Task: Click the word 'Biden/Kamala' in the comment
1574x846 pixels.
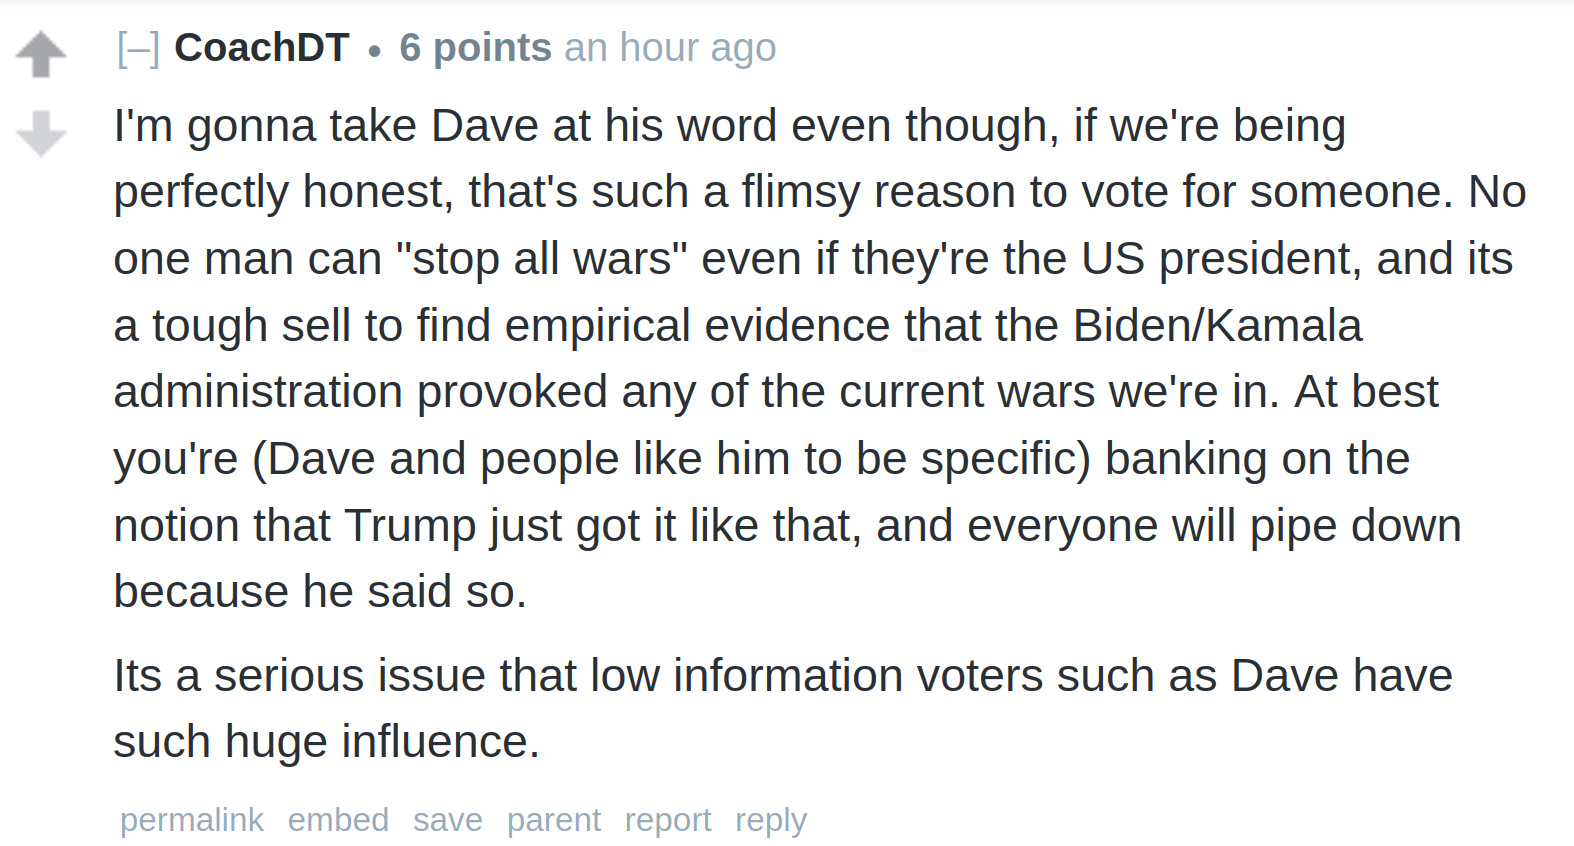Action: pos(1217,325)
